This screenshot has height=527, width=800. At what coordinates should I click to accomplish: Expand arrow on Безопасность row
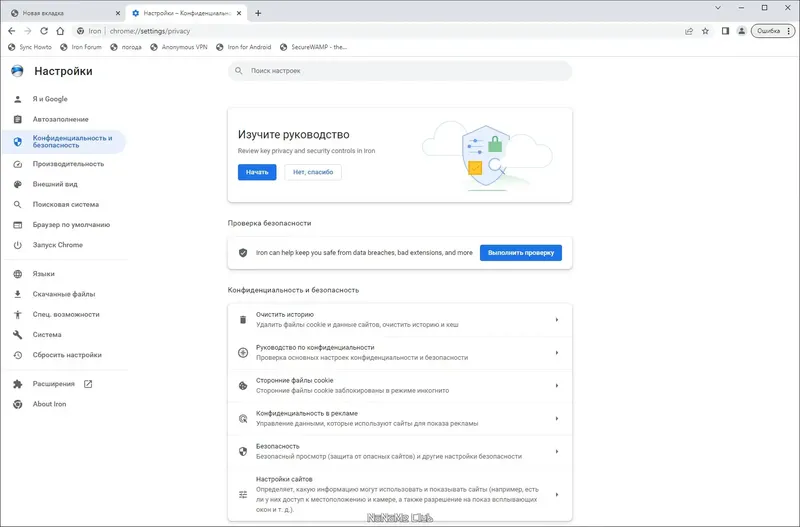pyautogui.click(x=557, y=451)
